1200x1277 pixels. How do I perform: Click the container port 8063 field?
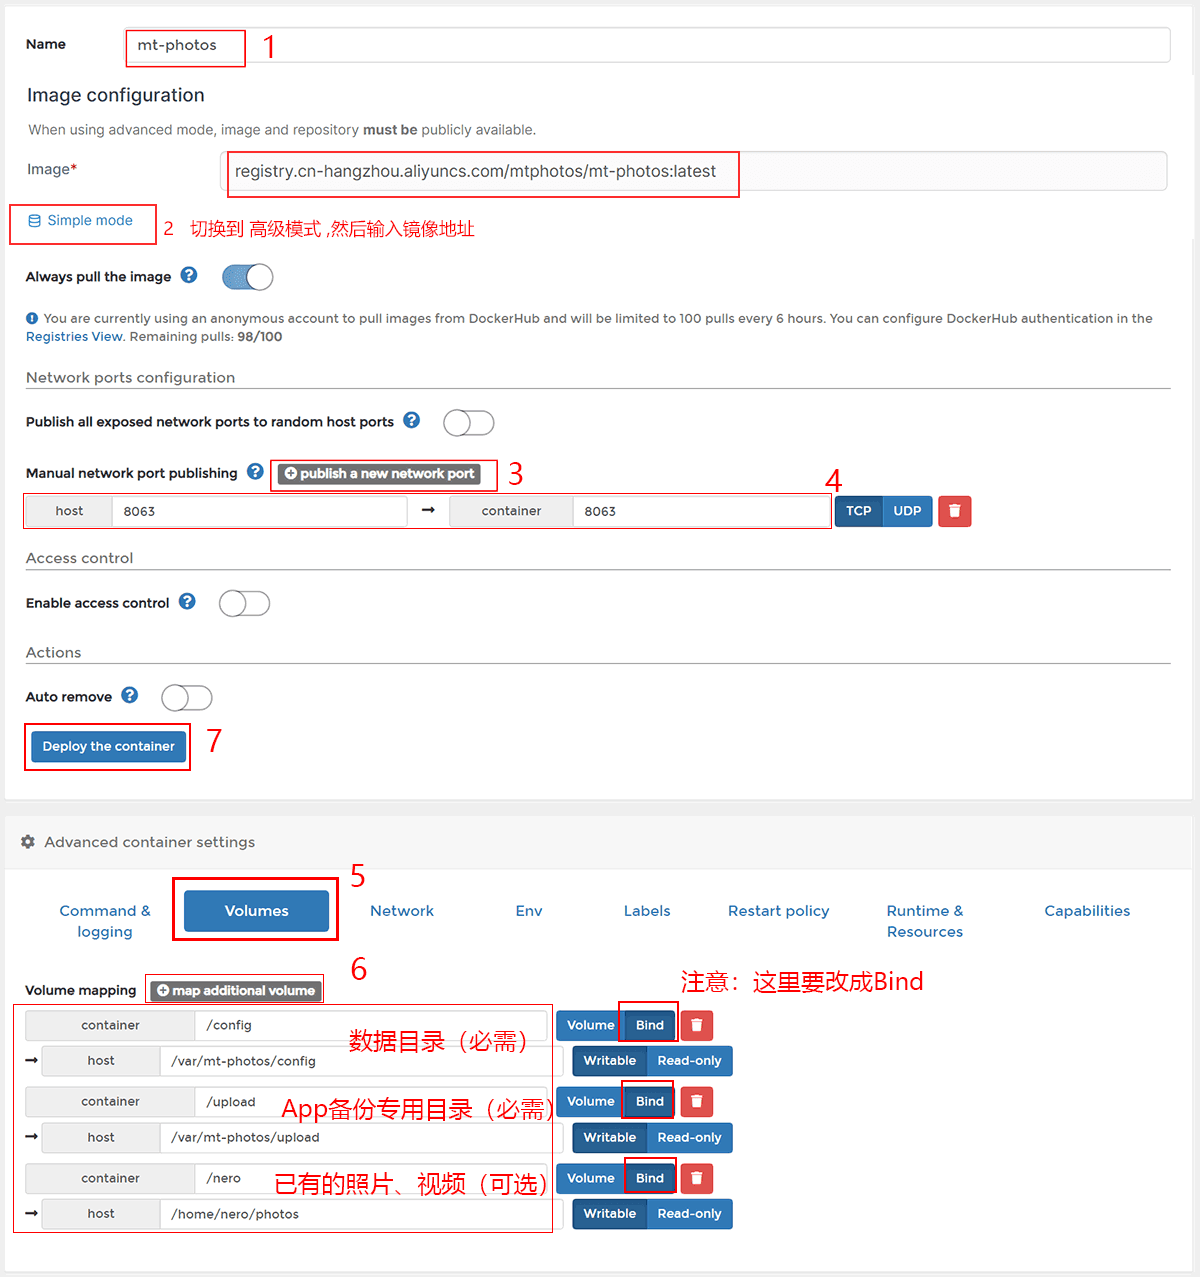pos(701,511)
